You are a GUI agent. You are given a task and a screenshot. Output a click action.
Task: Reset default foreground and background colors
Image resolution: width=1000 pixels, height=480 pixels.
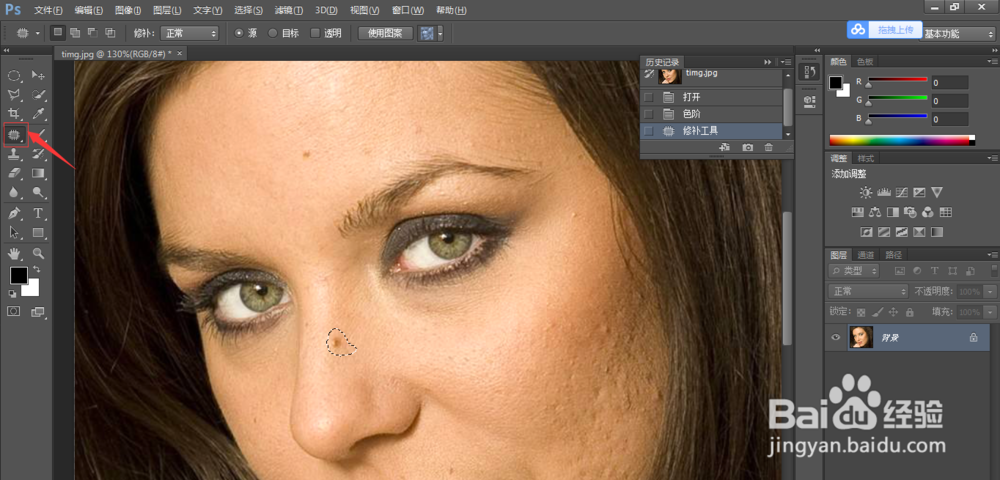click(x=11, y=293)
